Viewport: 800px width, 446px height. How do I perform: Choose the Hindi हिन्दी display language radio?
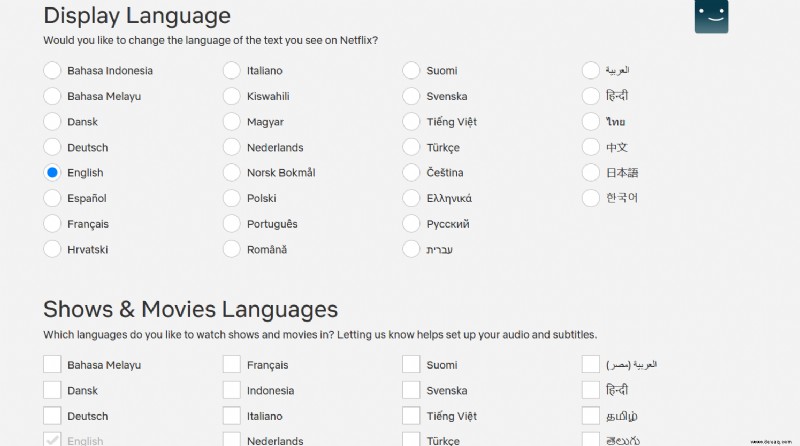(591, 96)
